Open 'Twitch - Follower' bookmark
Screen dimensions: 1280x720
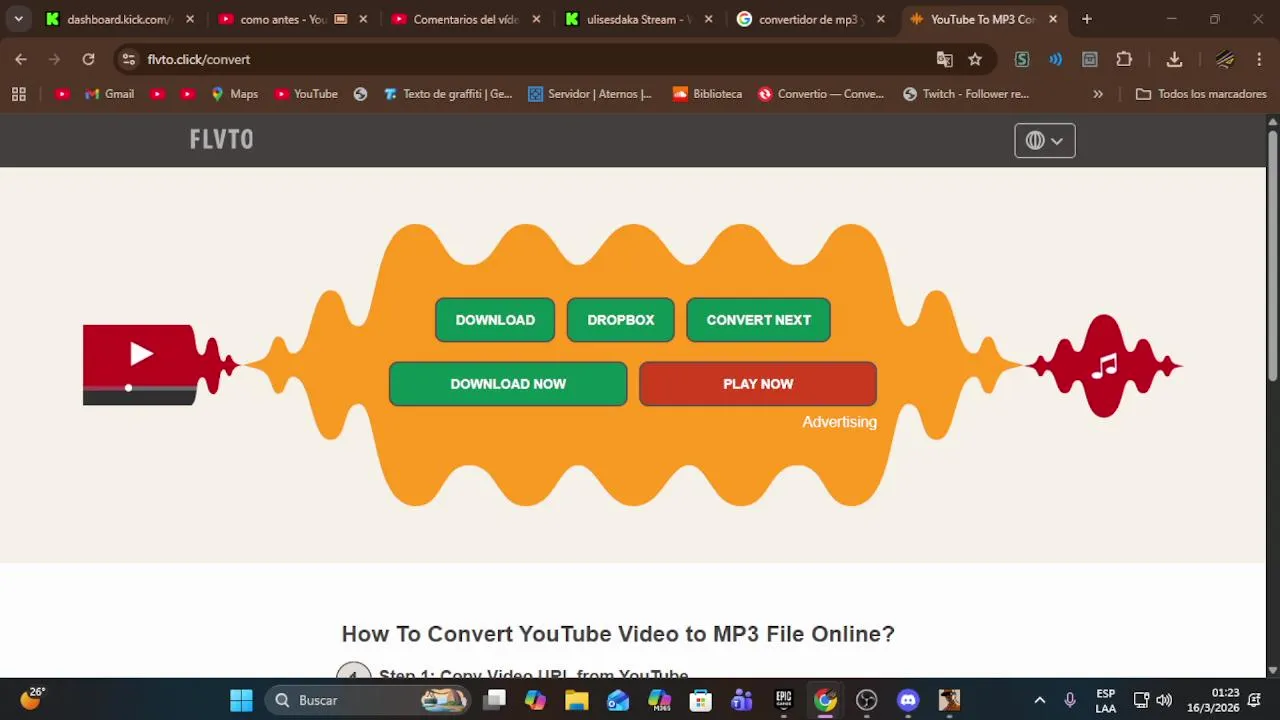(966, 94)
